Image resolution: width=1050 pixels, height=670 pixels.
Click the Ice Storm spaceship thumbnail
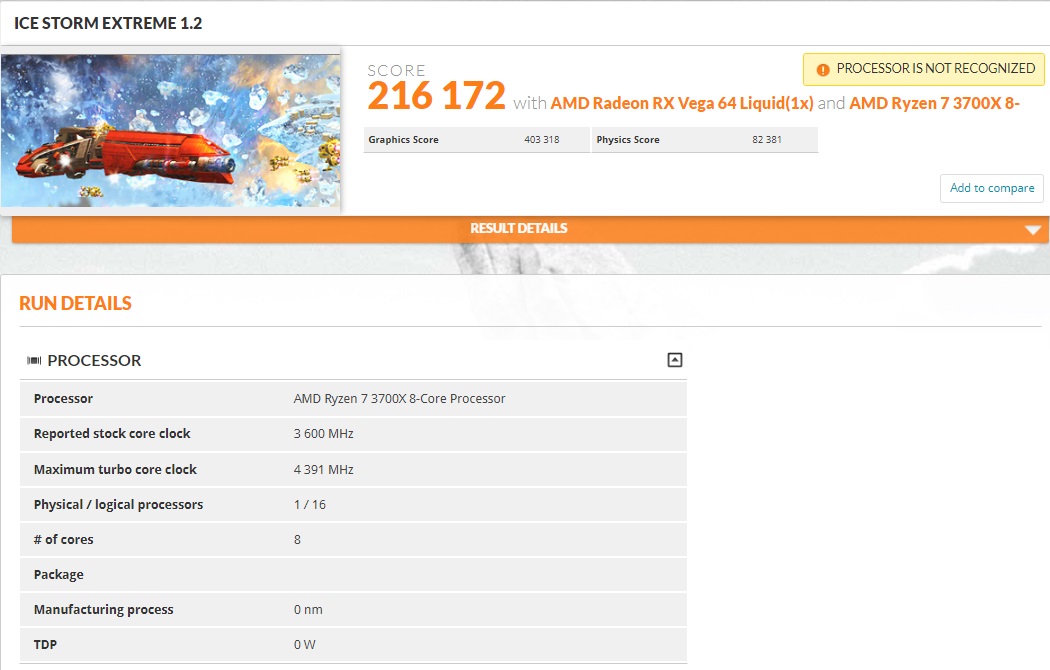(171, 131)
